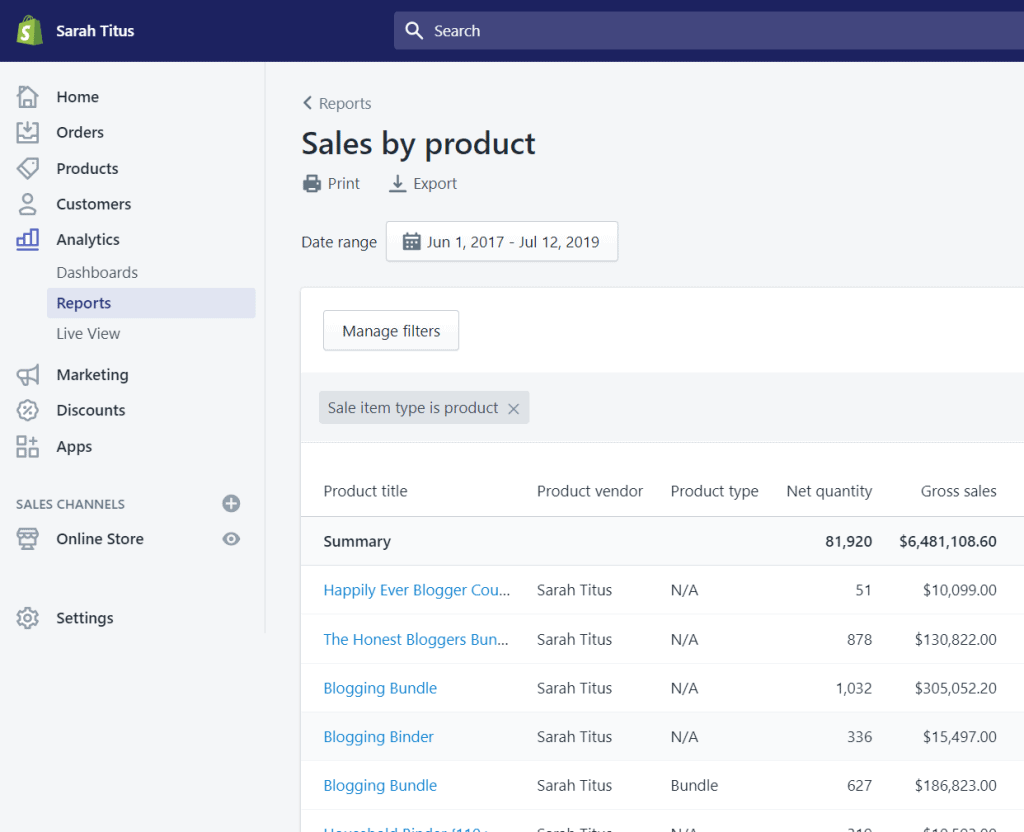Focus the Search field in top bar
The image size is (1024, 832).
click(700, 31)
